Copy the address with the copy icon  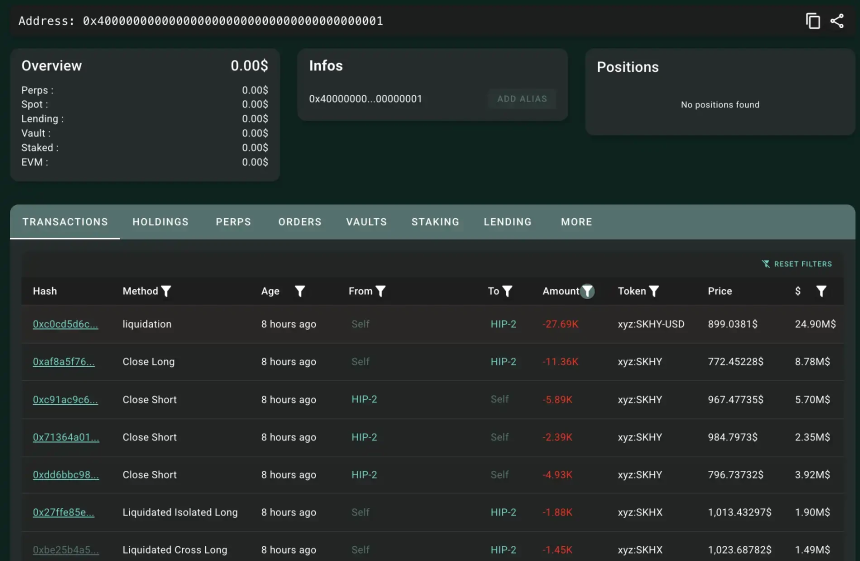click(812, 21)
